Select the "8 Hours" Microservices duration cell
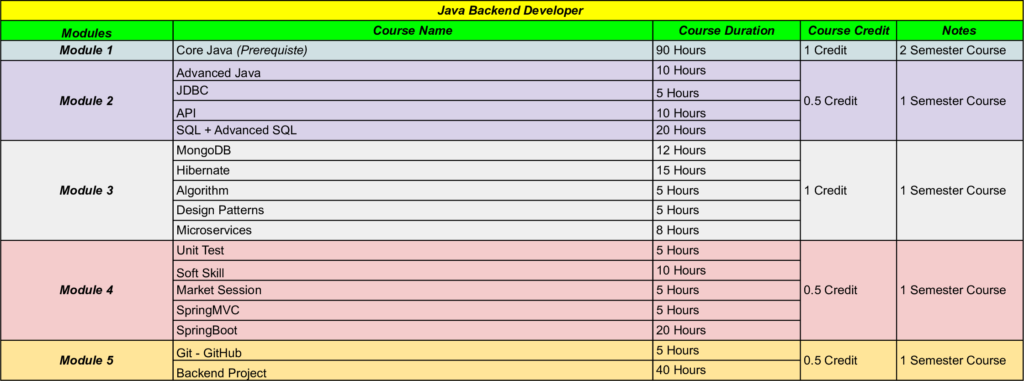 coord(727,230)
